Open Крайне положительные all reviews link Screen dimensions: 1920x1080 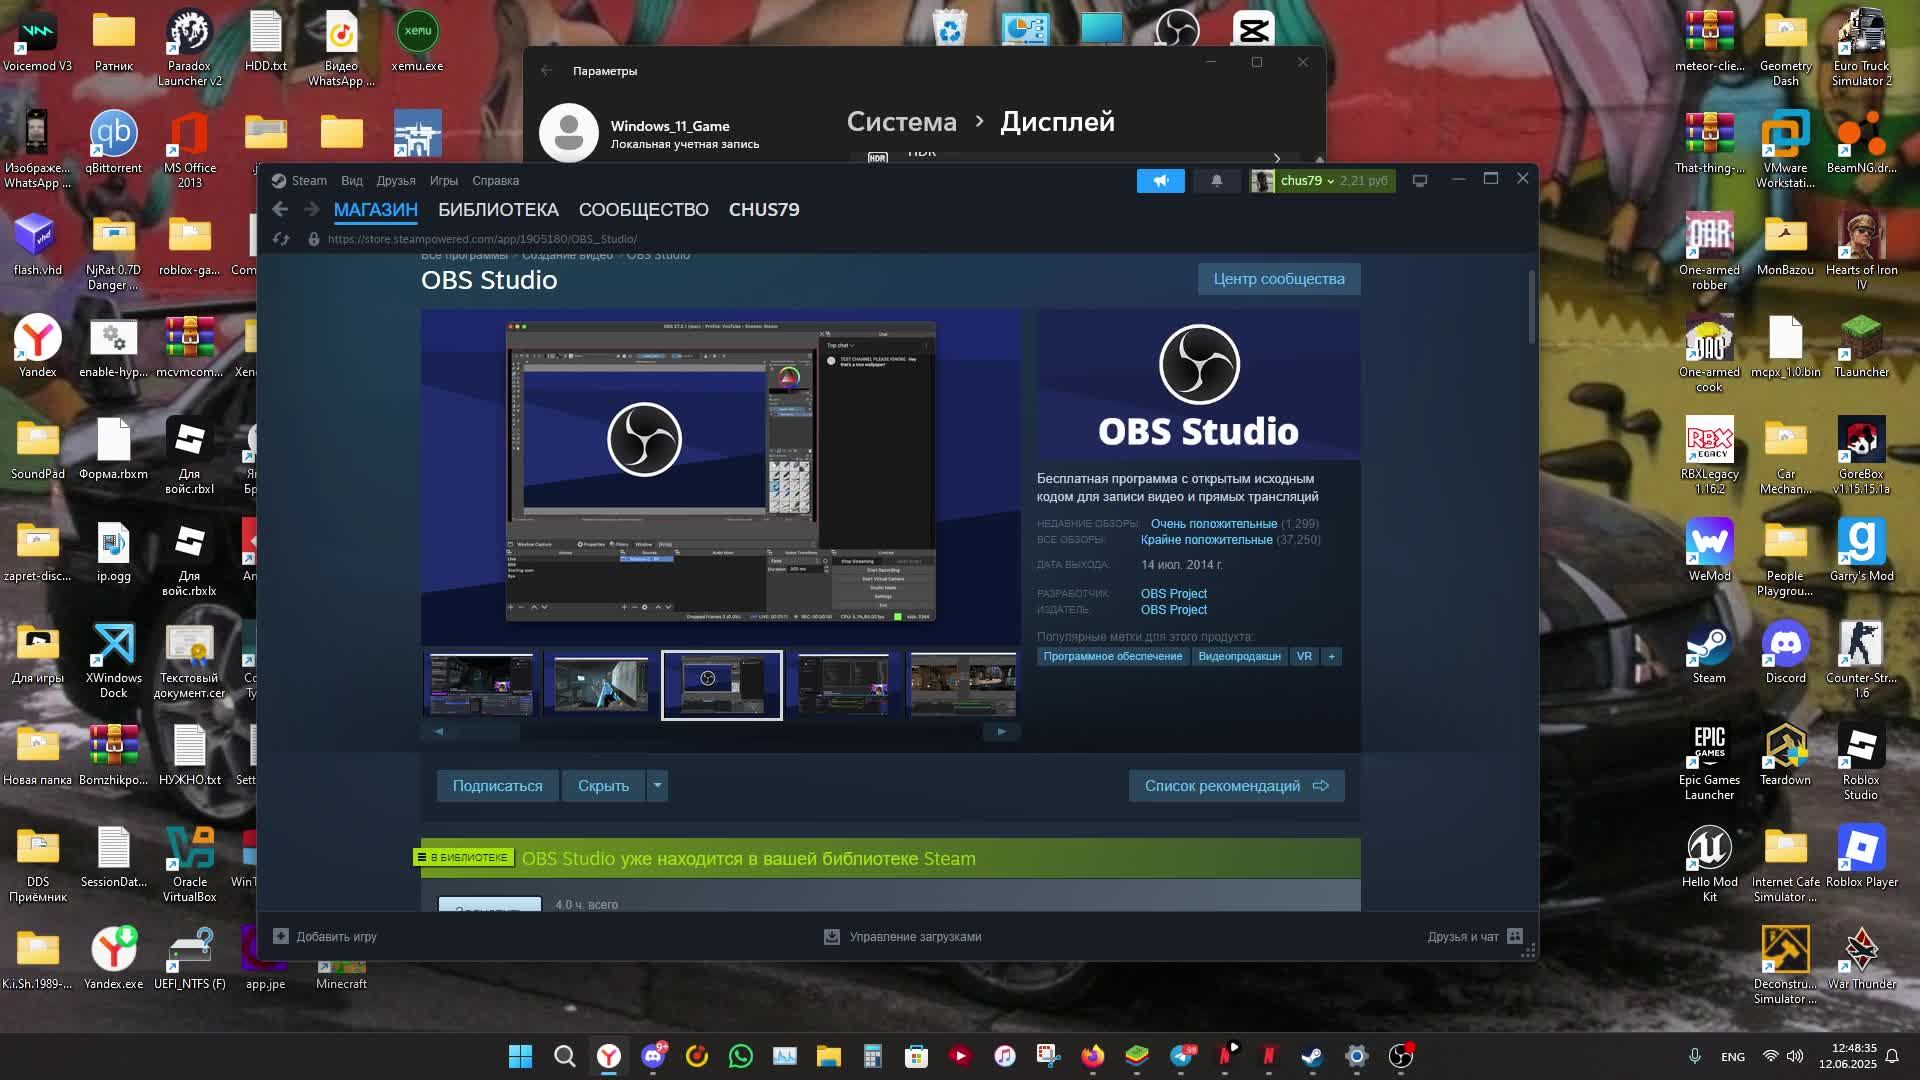tap(1206, 540)
